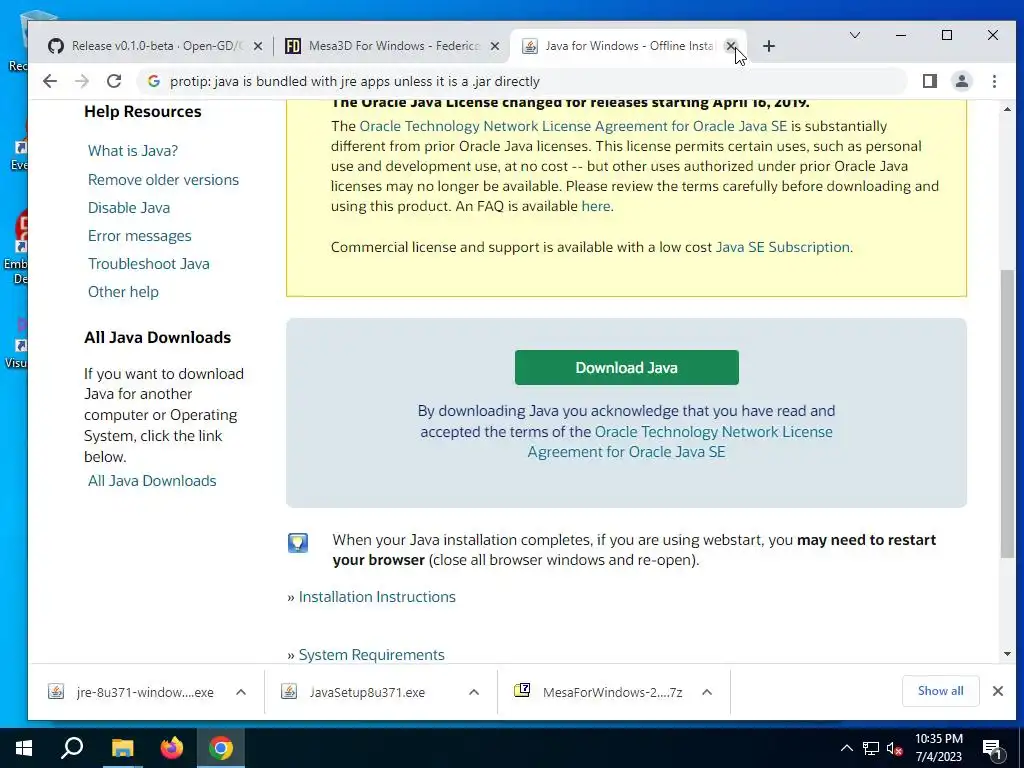This screenshot has width=1024, height=768.
Task: Close the Release v0.1.0-beta GitHub tab
Action: click(258, 46)
